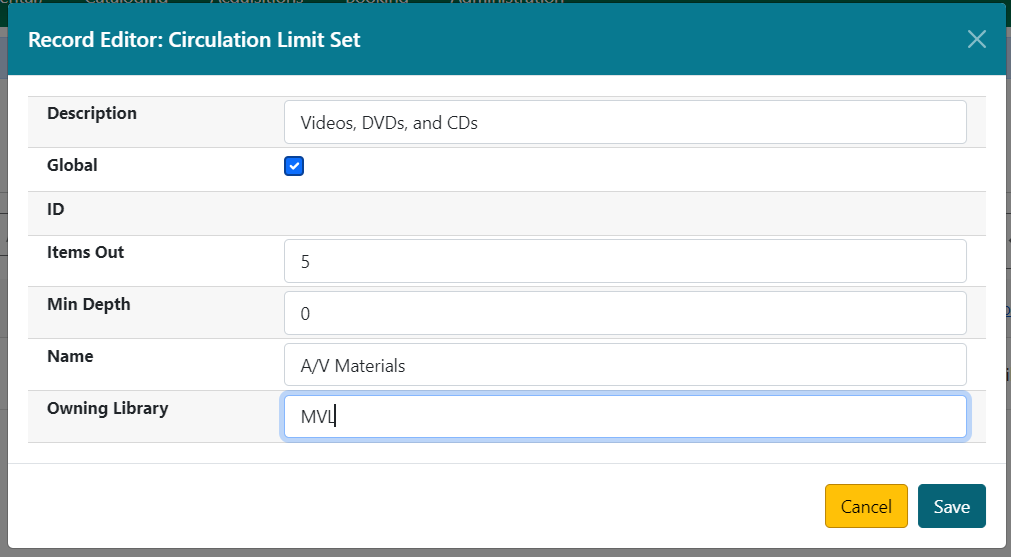Uncheck the Global checkbox
Viewport: 1011px width, 557px height.
(x=294, y=166)
